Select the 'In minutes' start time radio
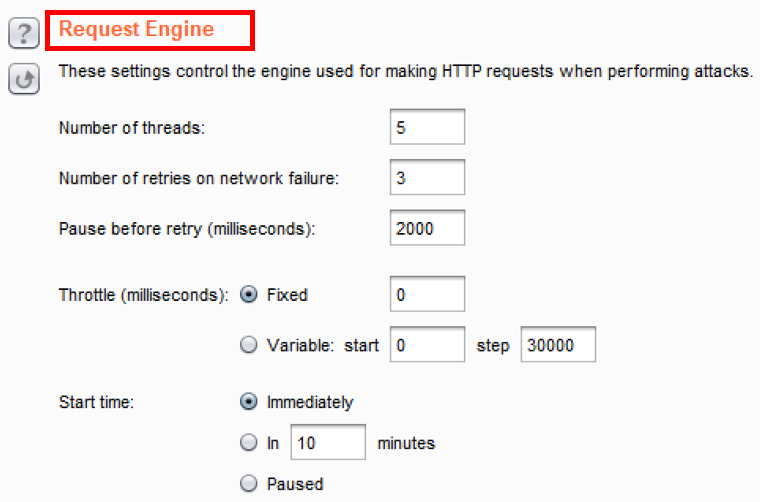 249,442
